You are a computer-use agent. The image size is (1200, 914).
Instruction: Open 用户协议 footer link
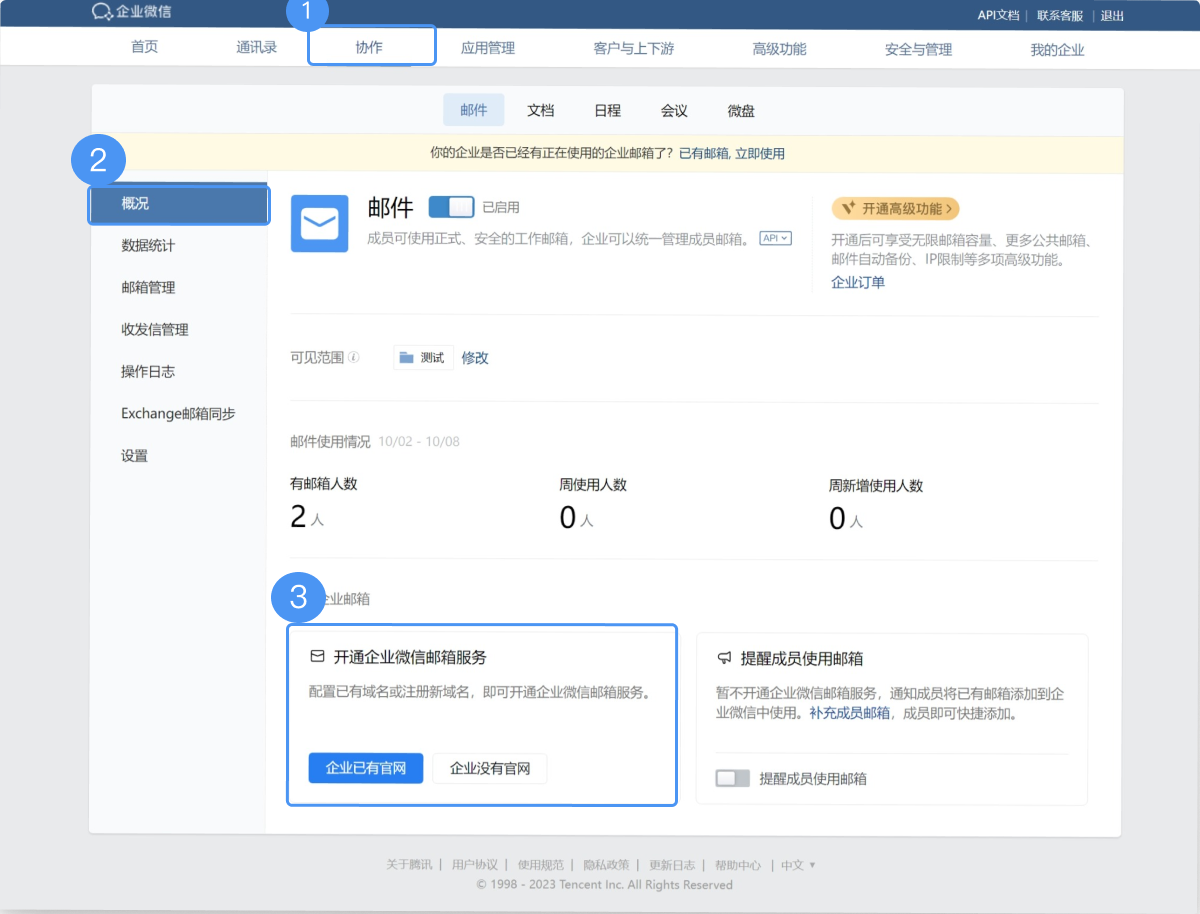[x=475, y=865]
